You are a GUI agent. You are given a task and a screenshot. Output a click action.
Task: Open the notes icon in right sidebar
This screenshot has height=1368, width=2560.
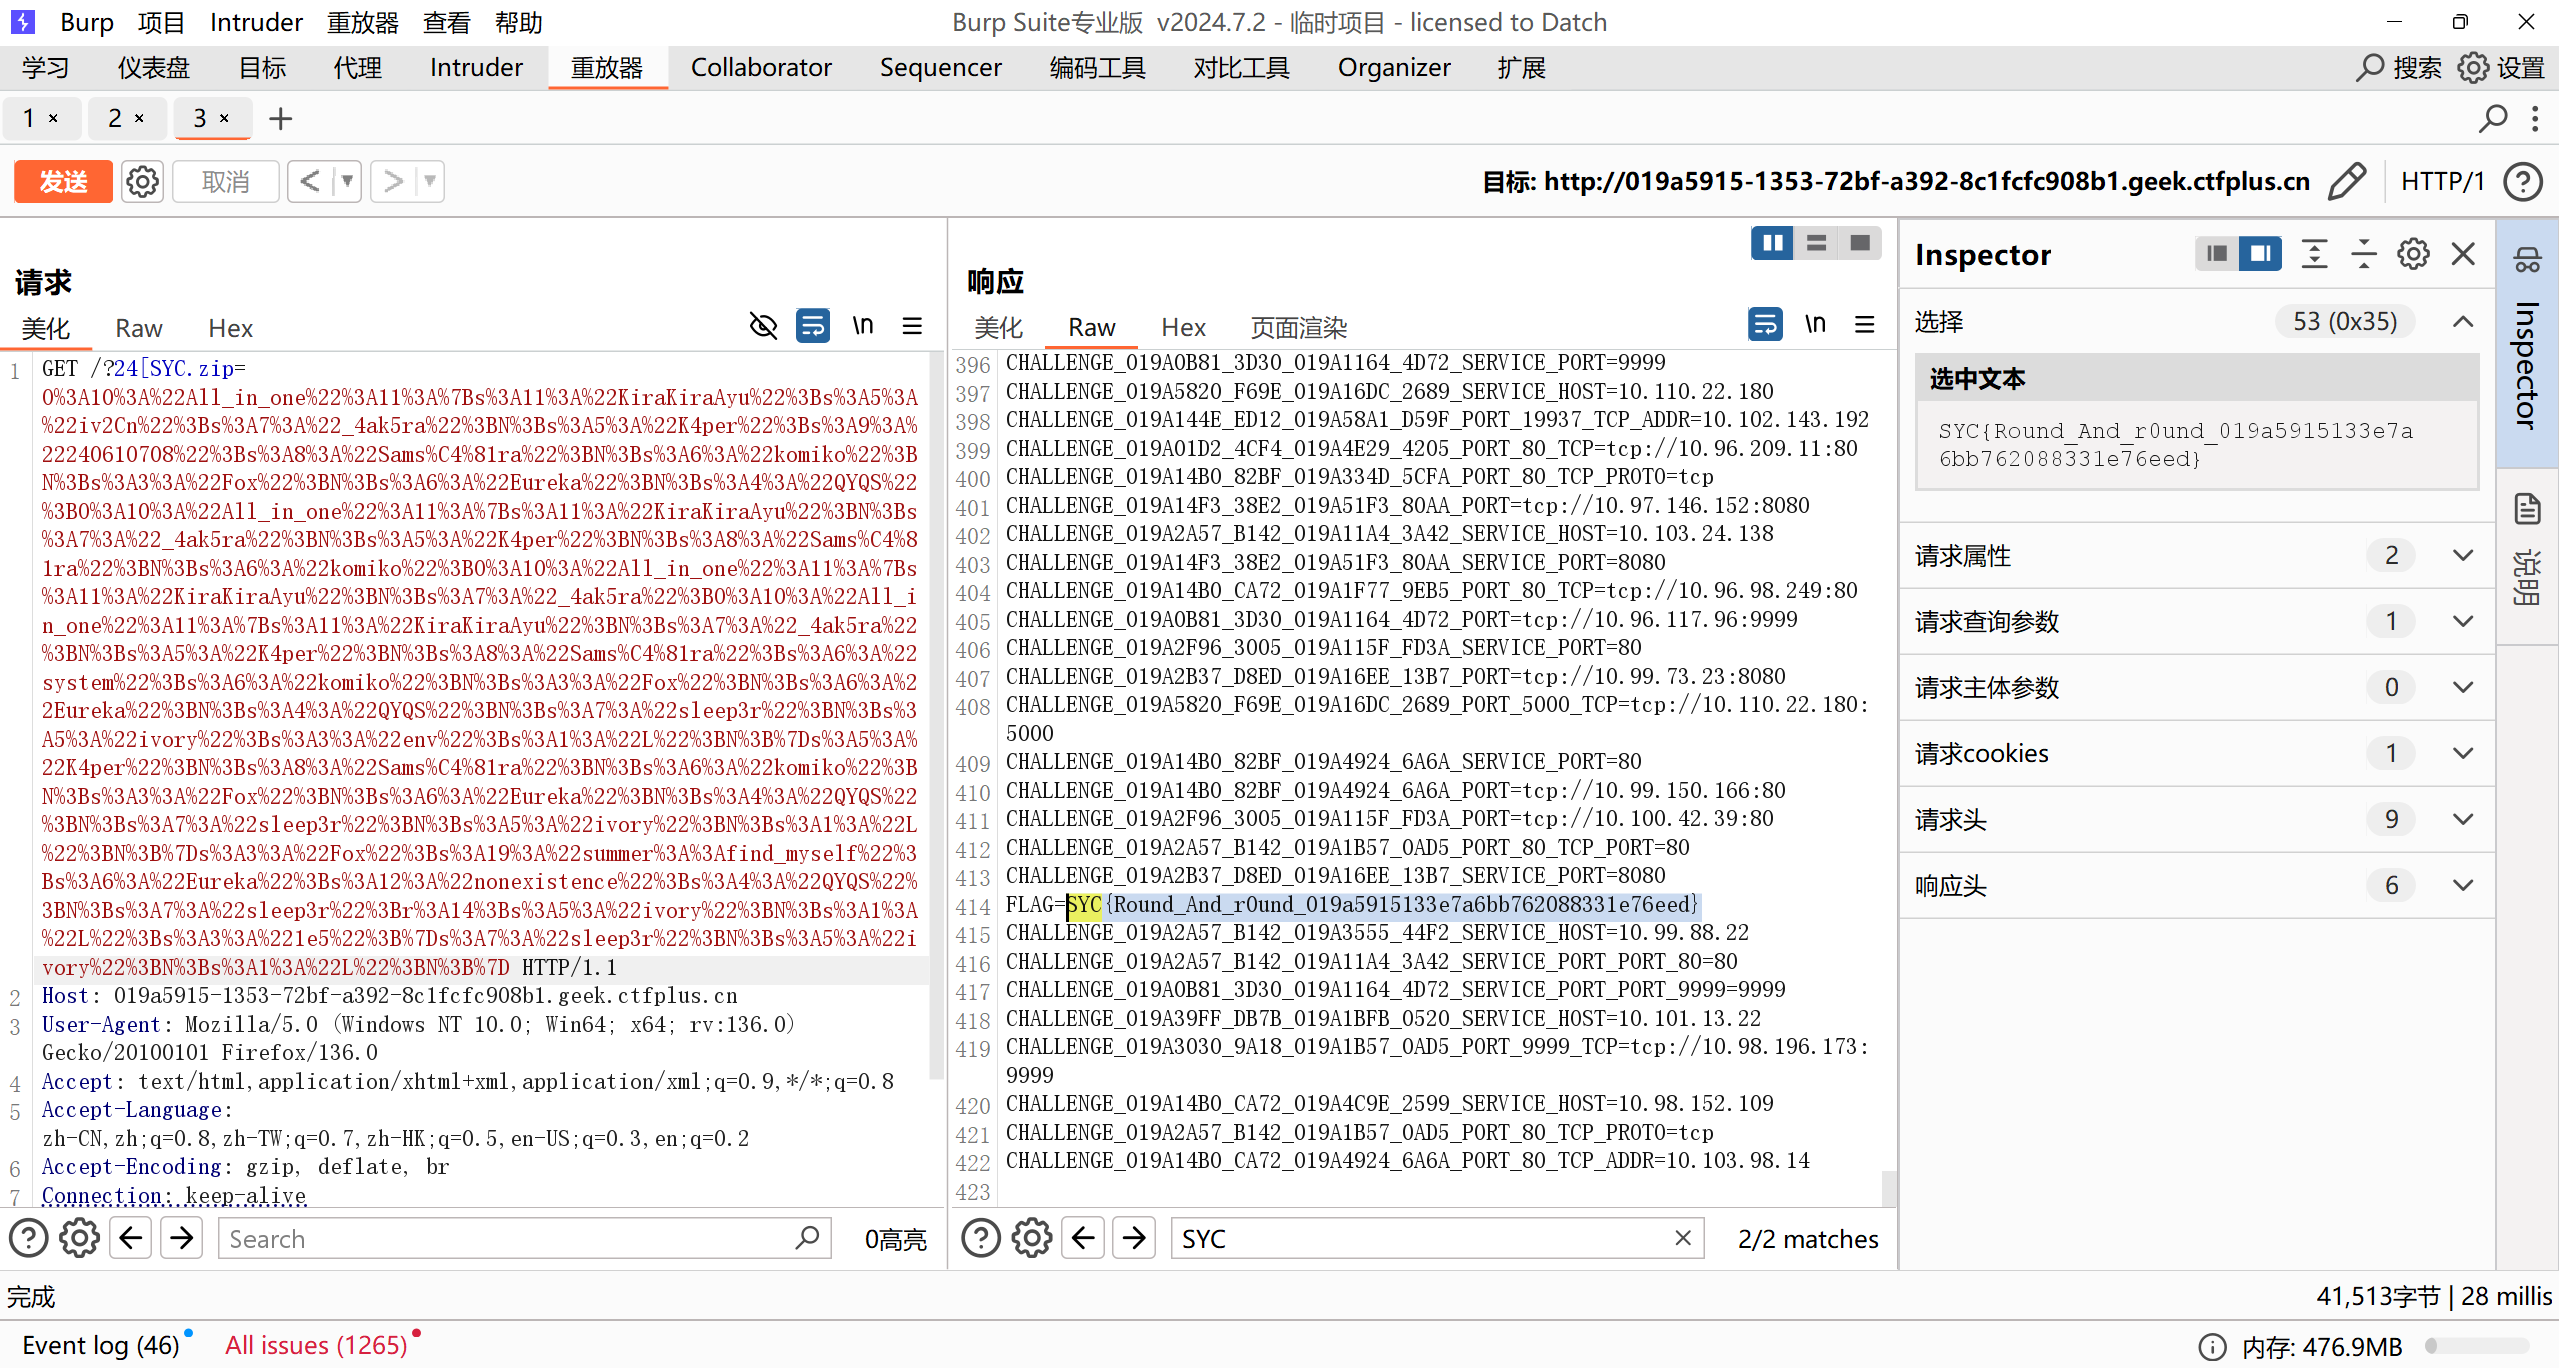tap(2527, 510)
